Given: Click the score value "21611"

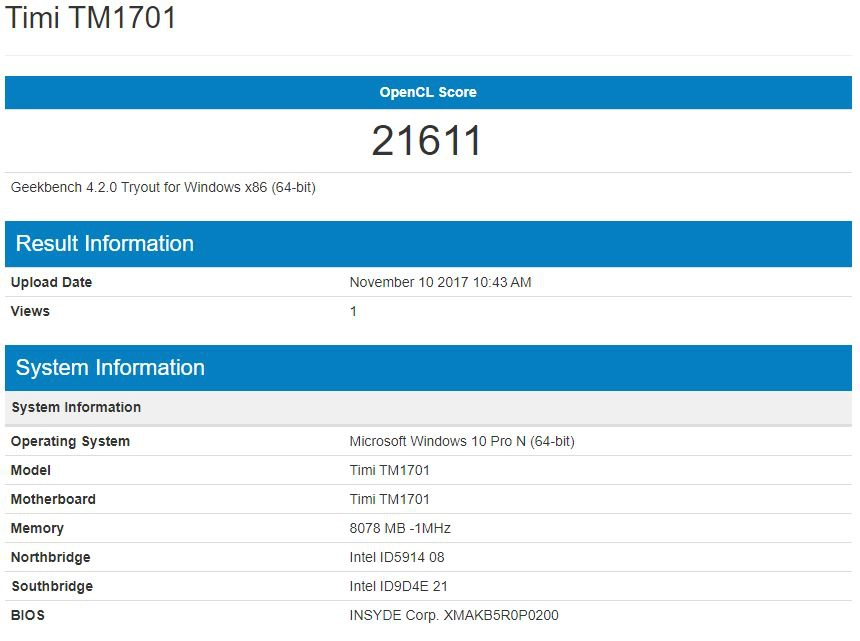Looking at the screenshot, I should pyautogui.click(x=426, y=141).
